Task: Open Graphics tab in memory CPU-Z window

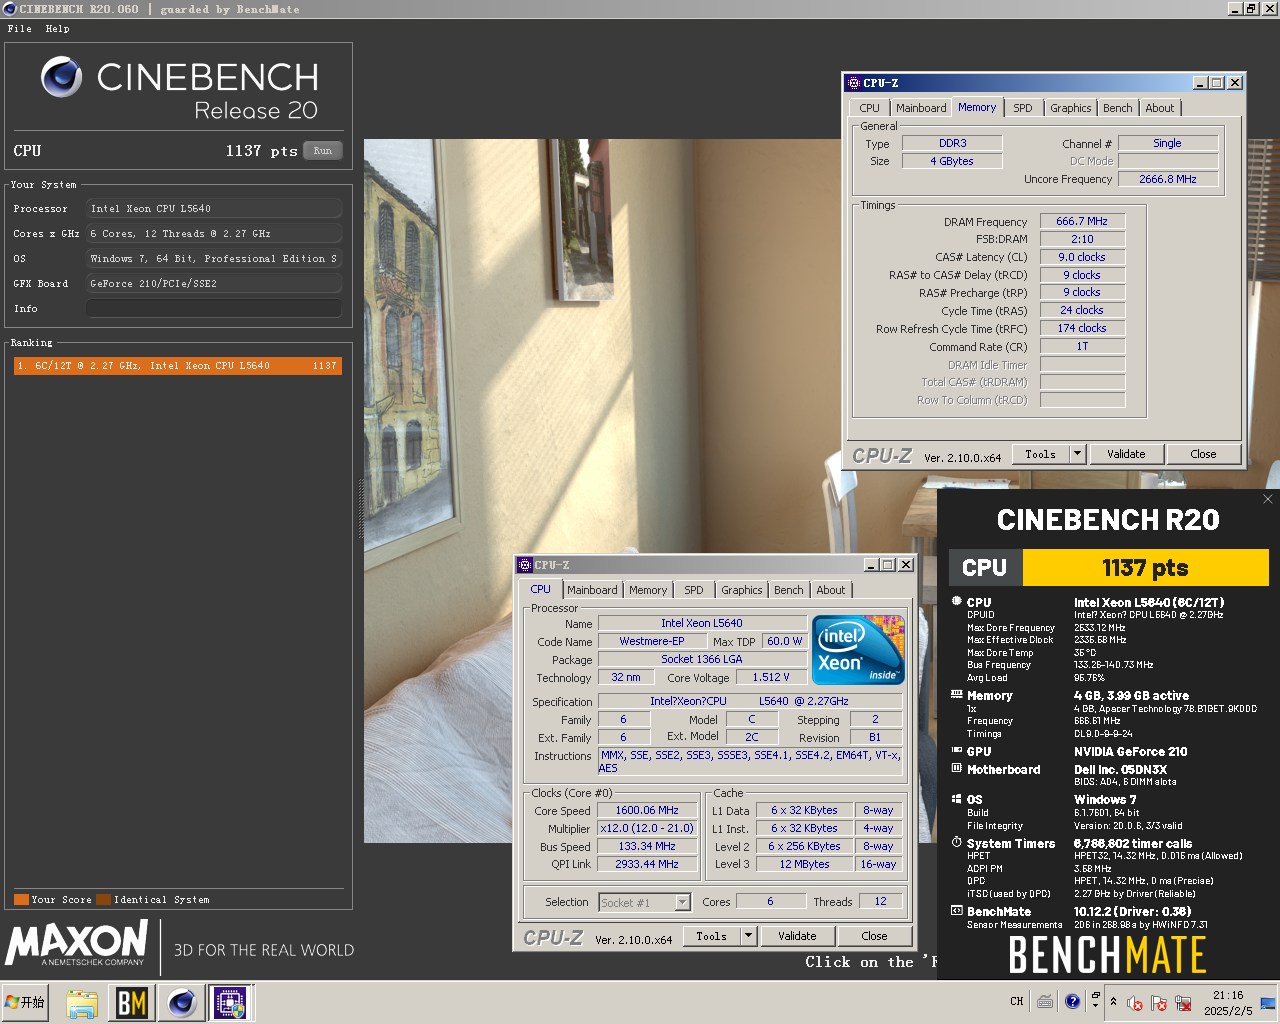Action: click(x=1070, y=108)
